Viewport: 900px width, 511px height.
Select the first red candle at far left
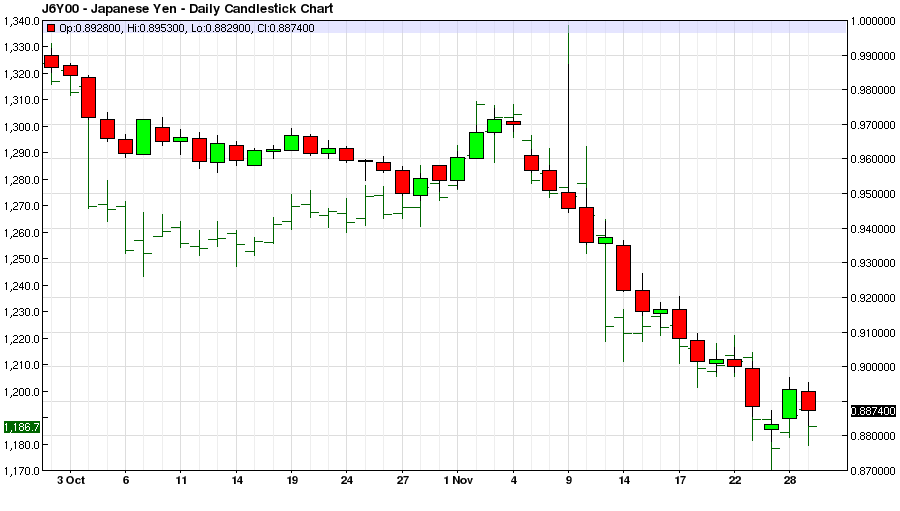coord(51,62)
